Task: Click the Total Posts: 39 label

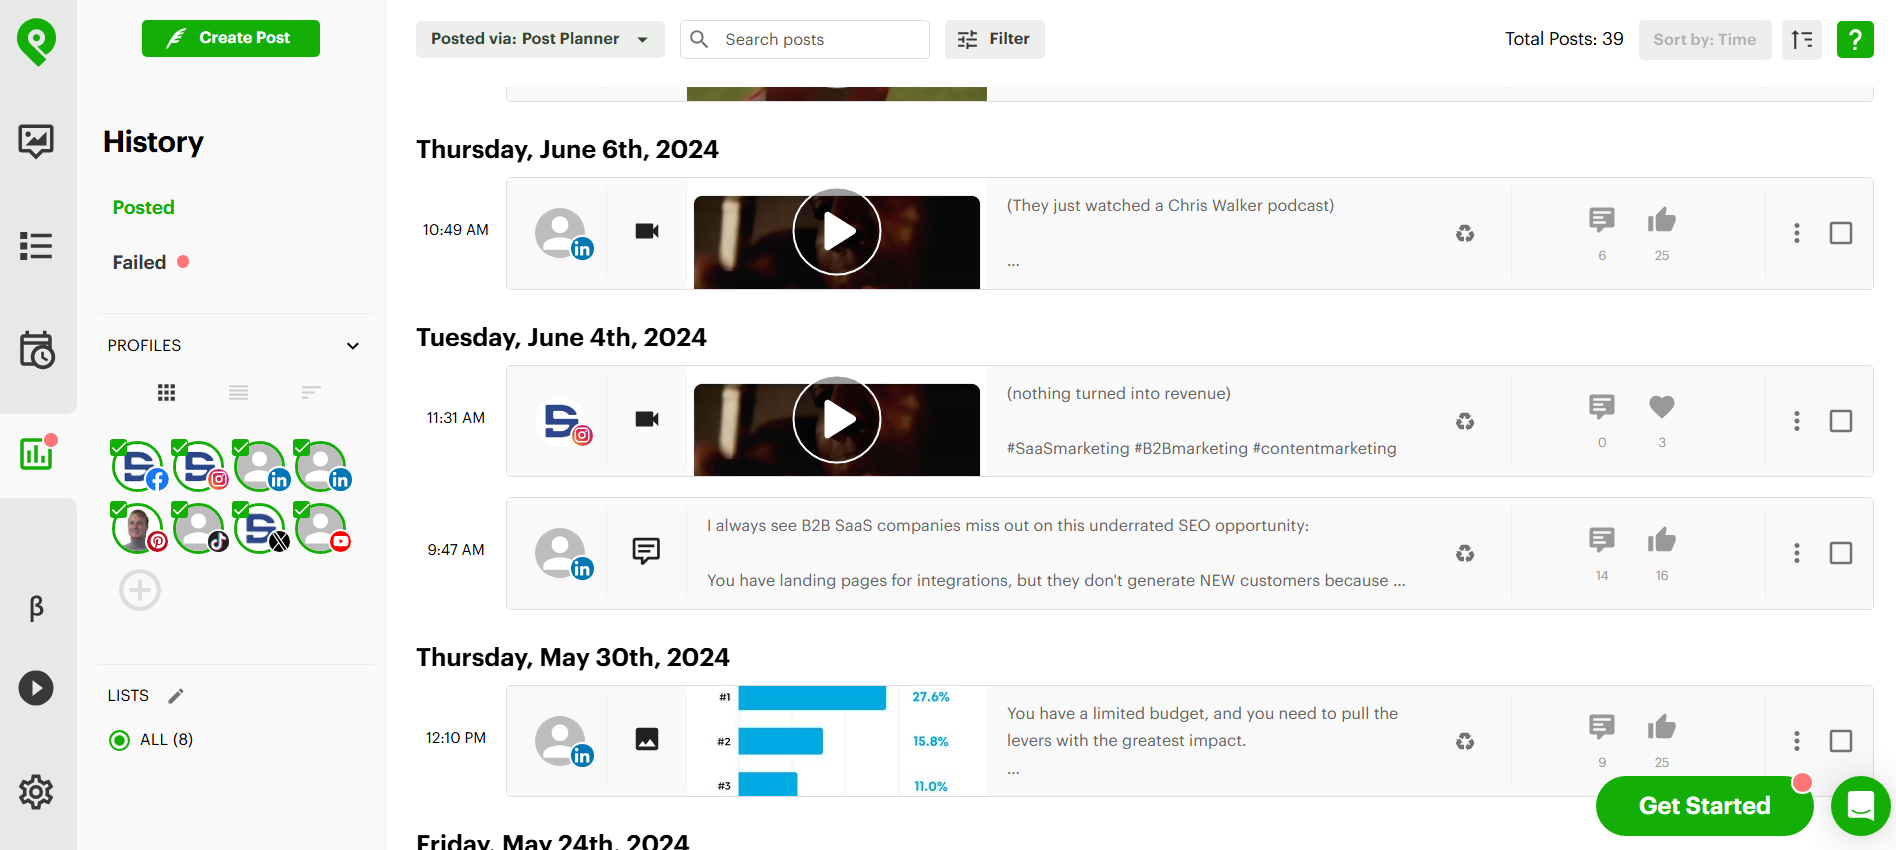Action: click(1564, 39)
